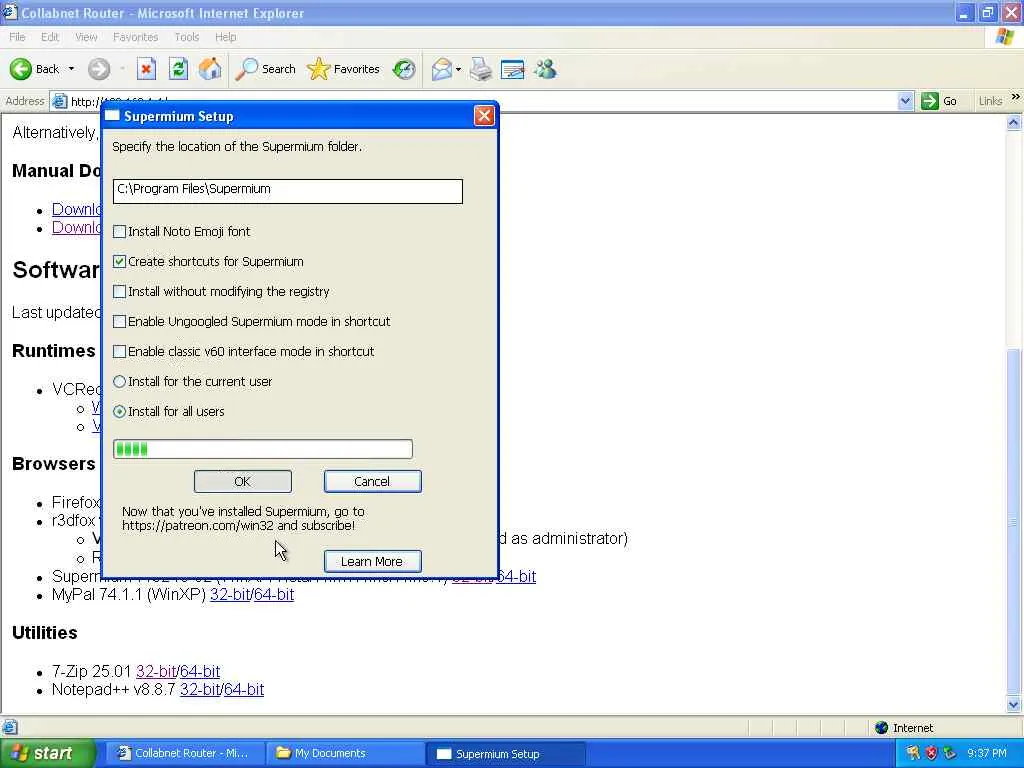Open the Favorites star toolbar button

tap(343, 69)
